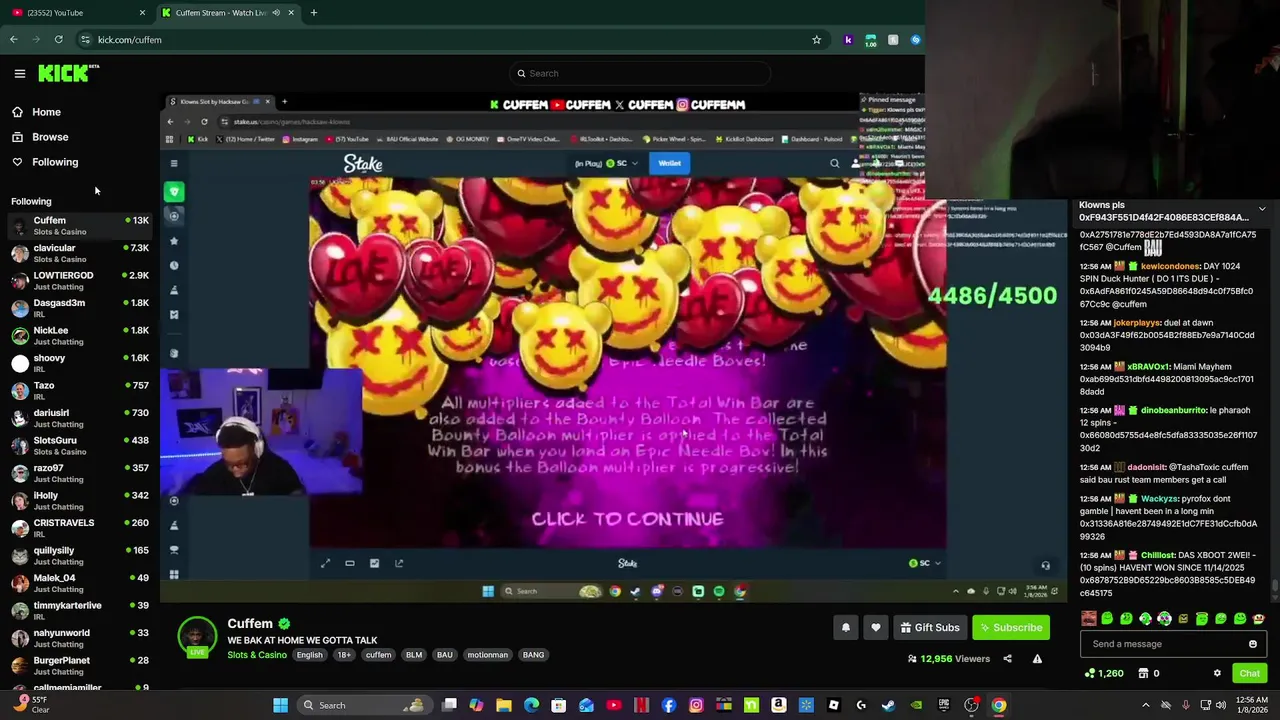Open Dasgasdm3 channel in sidebar
The image size is (1280, 720).
click(80, 308)
